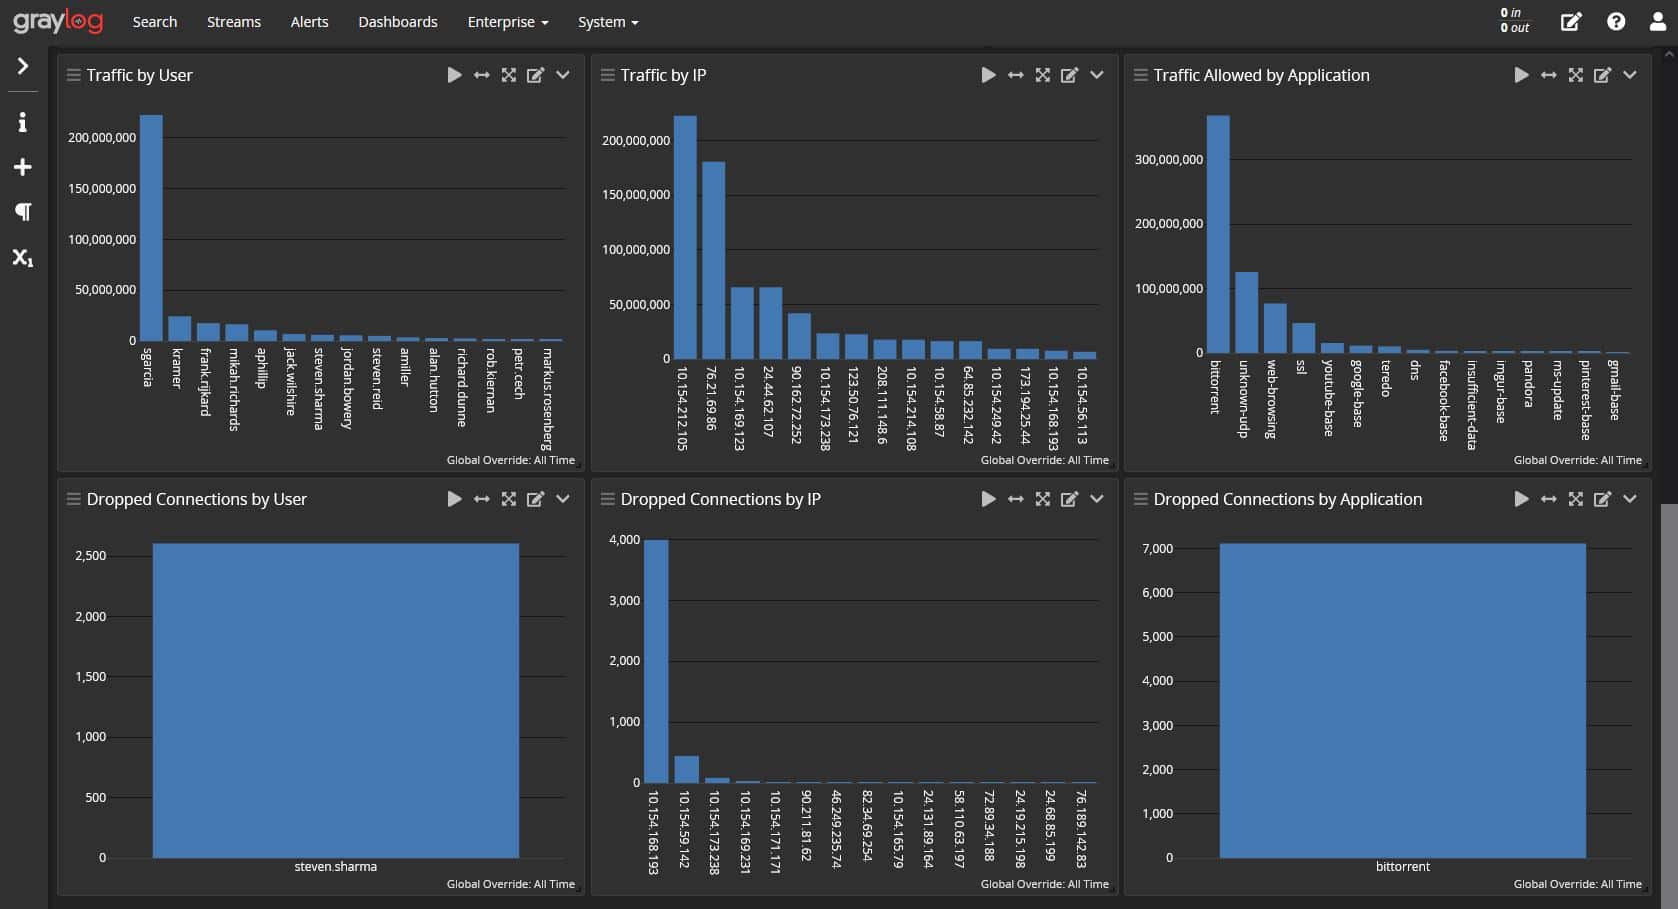
Task: Click the graylog logo
Action: click(57, 21)
